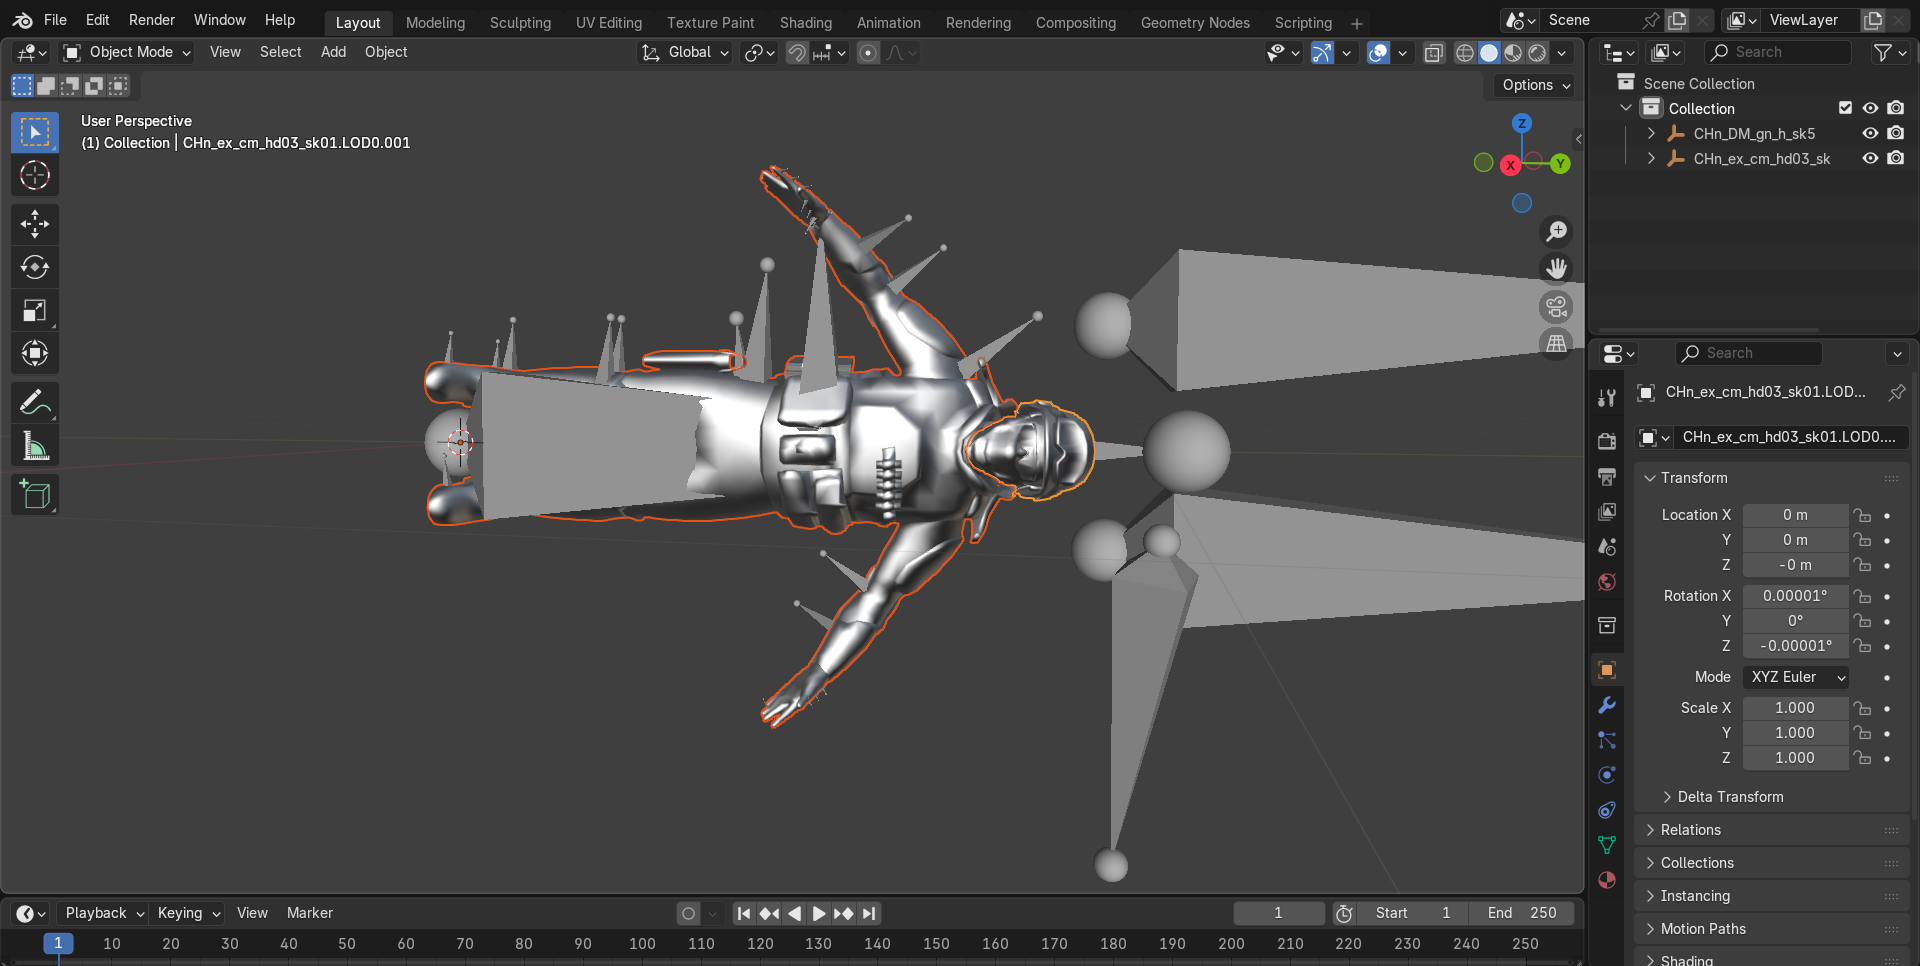Open the Physics properties tab
This screenshot has width=1920, height=966.
coord(1607,775)
